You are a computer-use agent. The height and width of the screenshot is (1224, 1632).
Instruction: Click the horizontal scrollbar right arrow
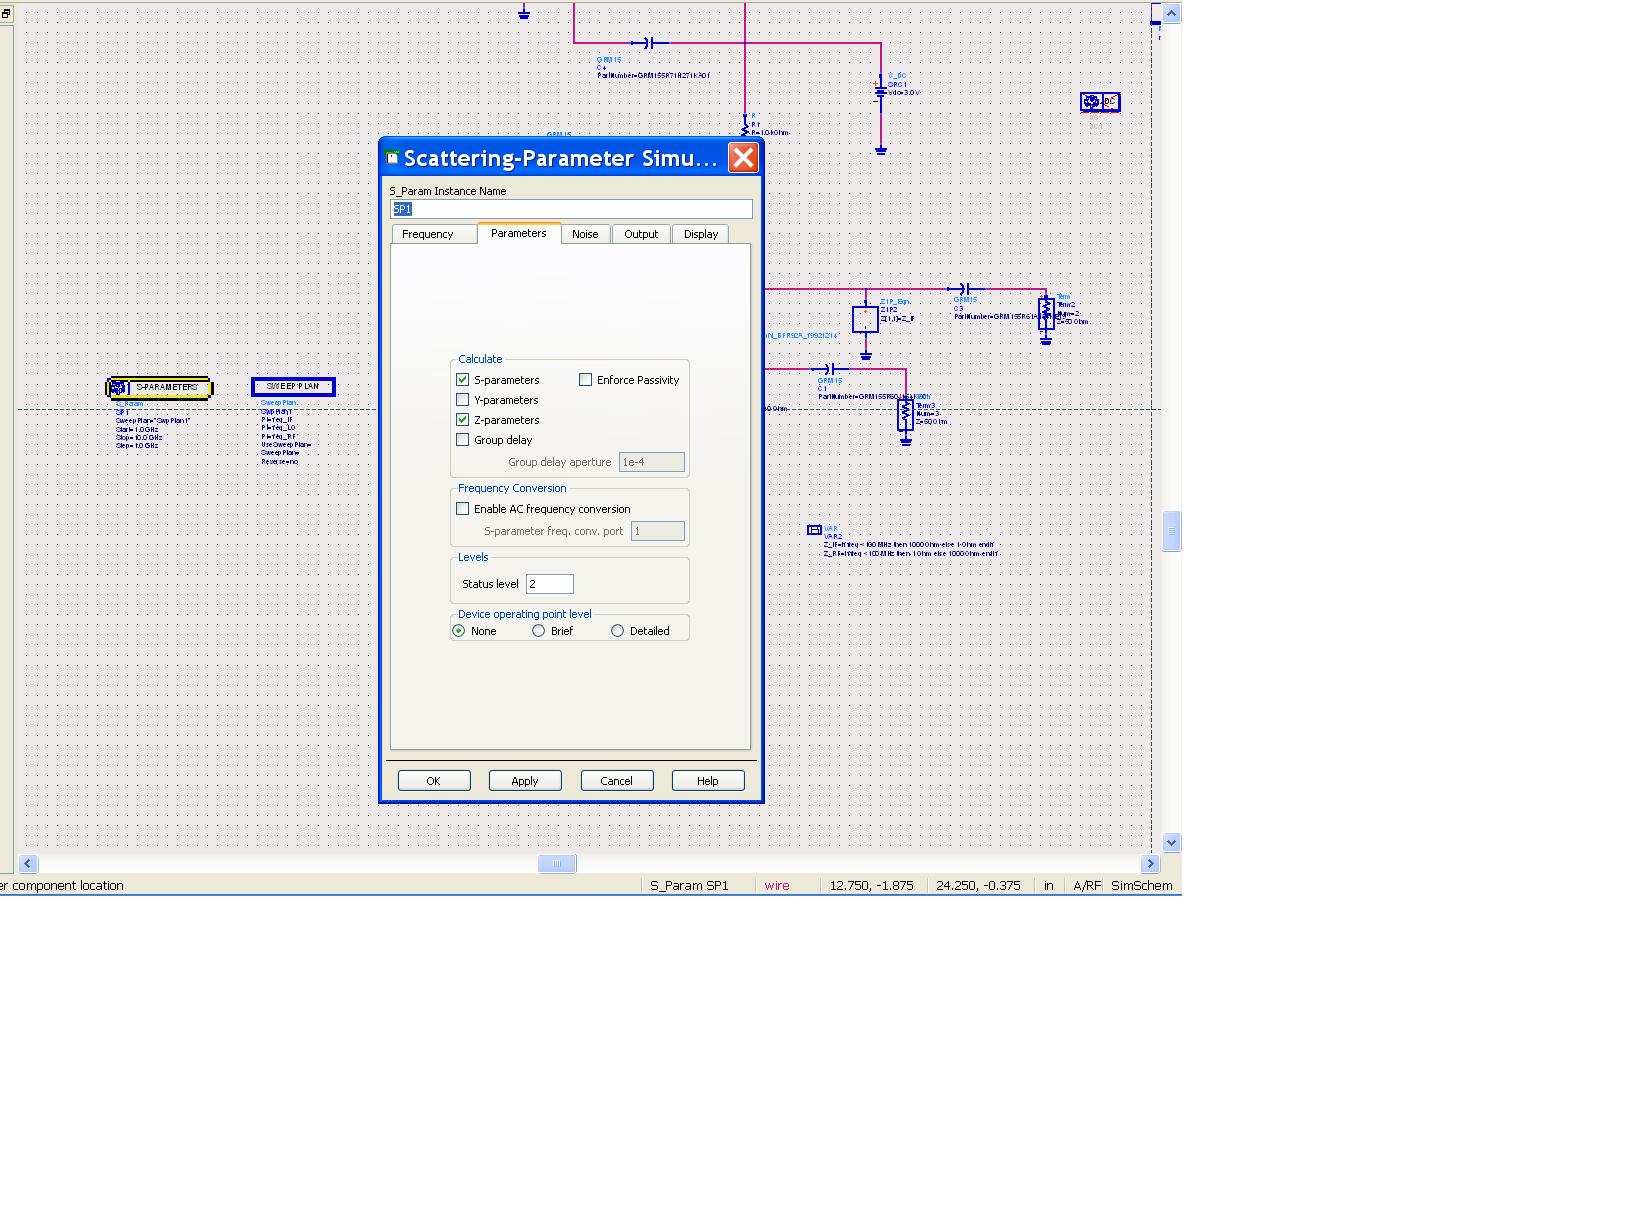pos(1150,864)
